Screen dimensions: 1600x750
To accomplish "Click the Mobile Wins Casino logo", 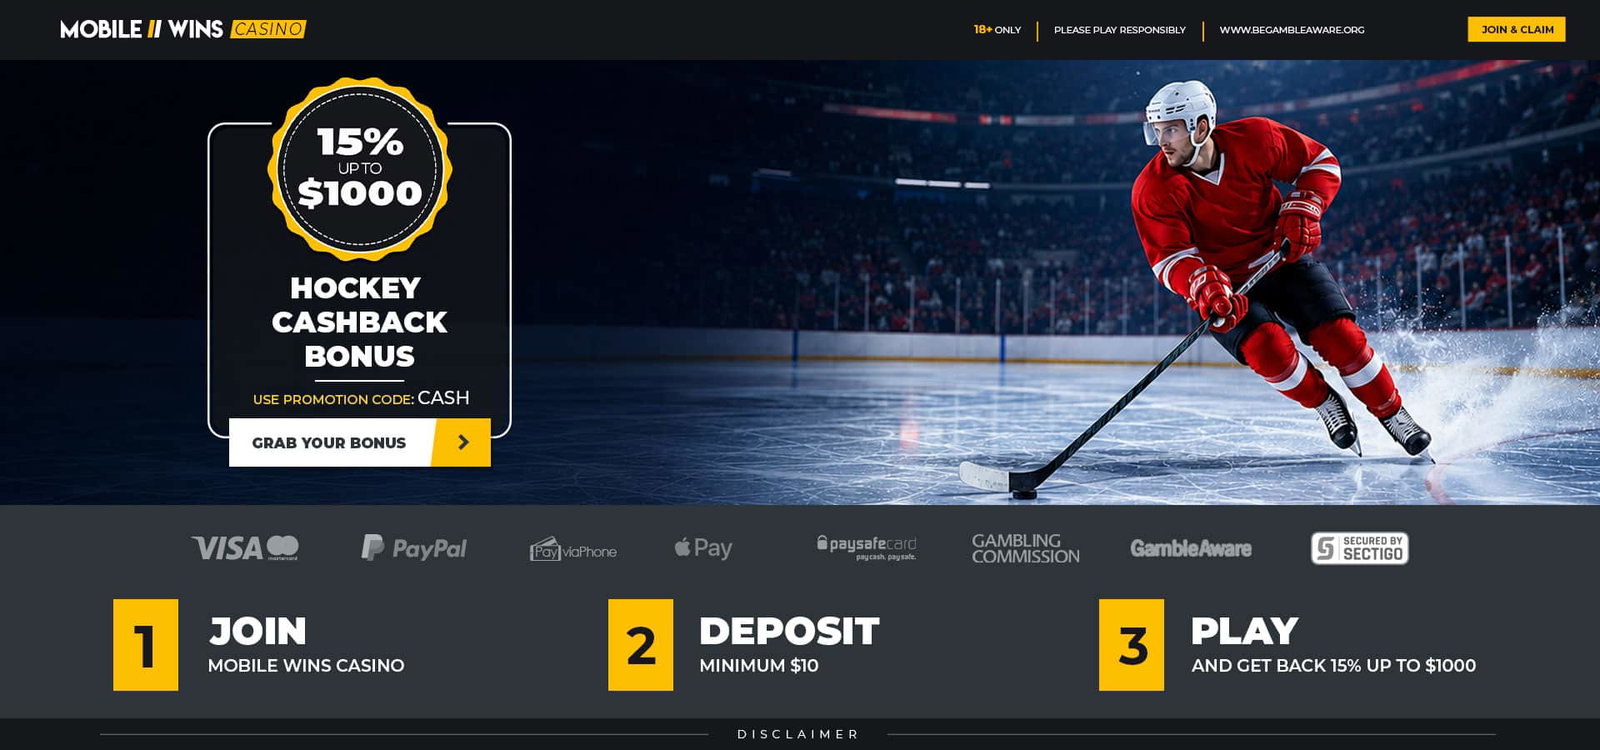I will 183,29.
